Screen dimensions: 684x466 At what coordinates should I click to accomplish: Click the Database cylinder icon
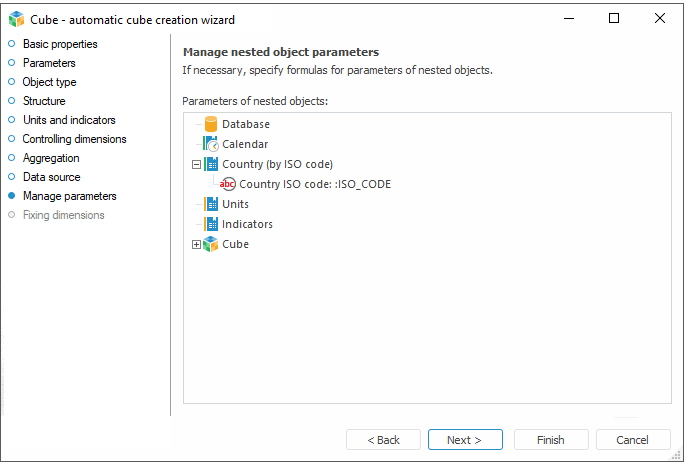[211, 124]
